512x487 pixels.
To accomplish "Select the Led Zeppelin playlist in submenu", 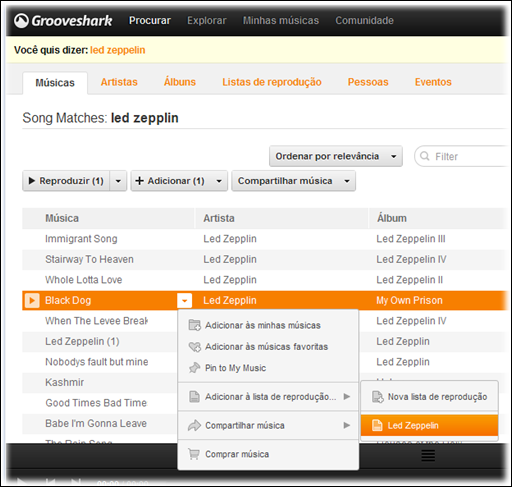I will 430,425.
